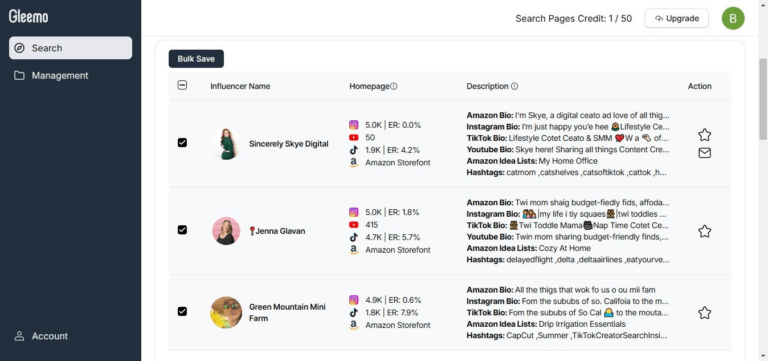The height and width of the screenshot is (361, 768).
Task: Open Green Mountain Mini Farm's TikTok icon
Action: click(x=354, y=313)
